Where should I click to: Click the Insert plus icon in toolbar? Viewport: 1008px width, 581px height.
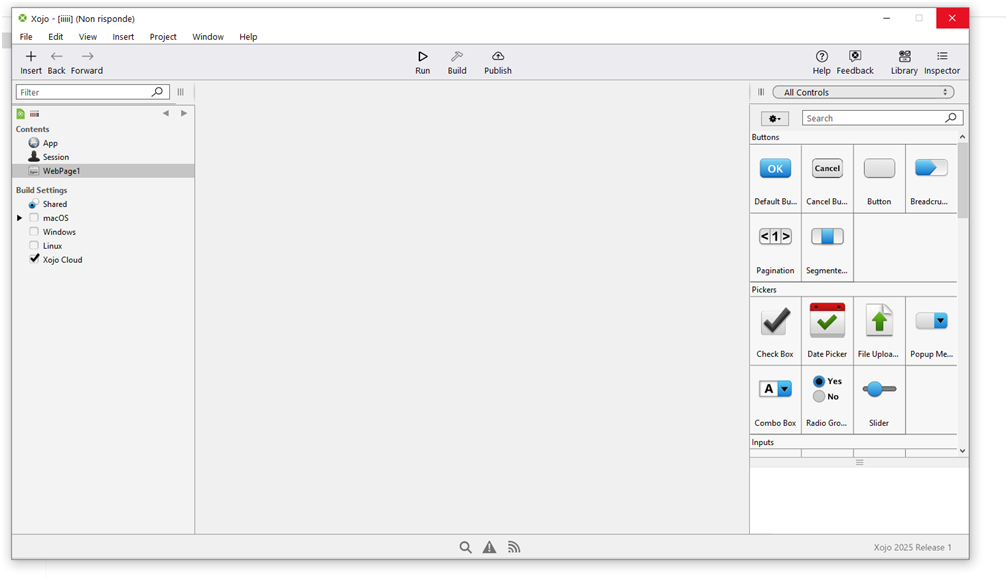31,57
